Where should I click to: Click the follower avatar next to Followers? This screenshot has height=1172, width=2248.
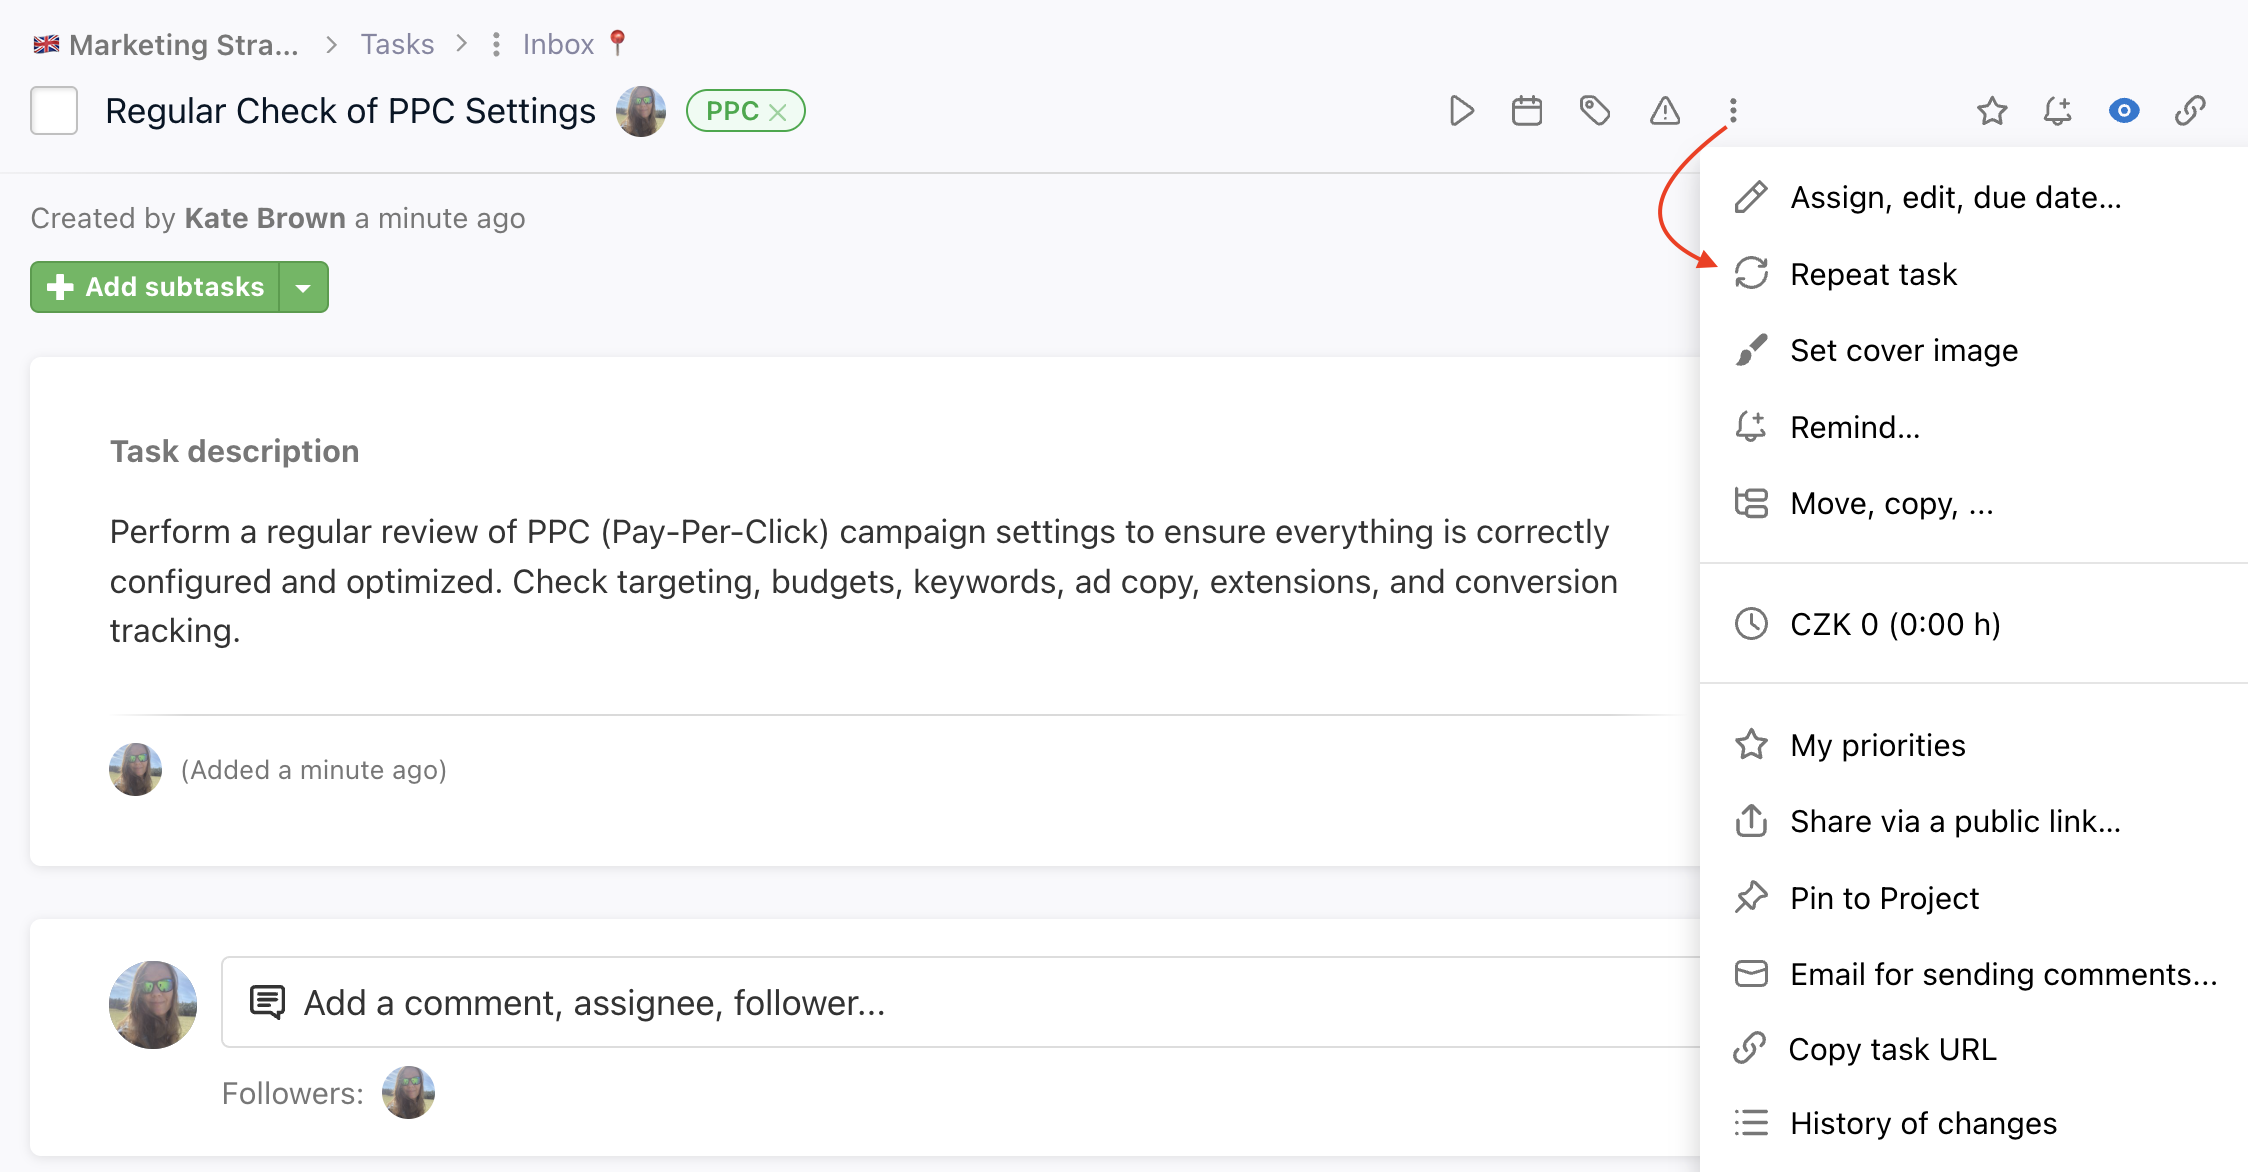click(x=408, y=1092)
